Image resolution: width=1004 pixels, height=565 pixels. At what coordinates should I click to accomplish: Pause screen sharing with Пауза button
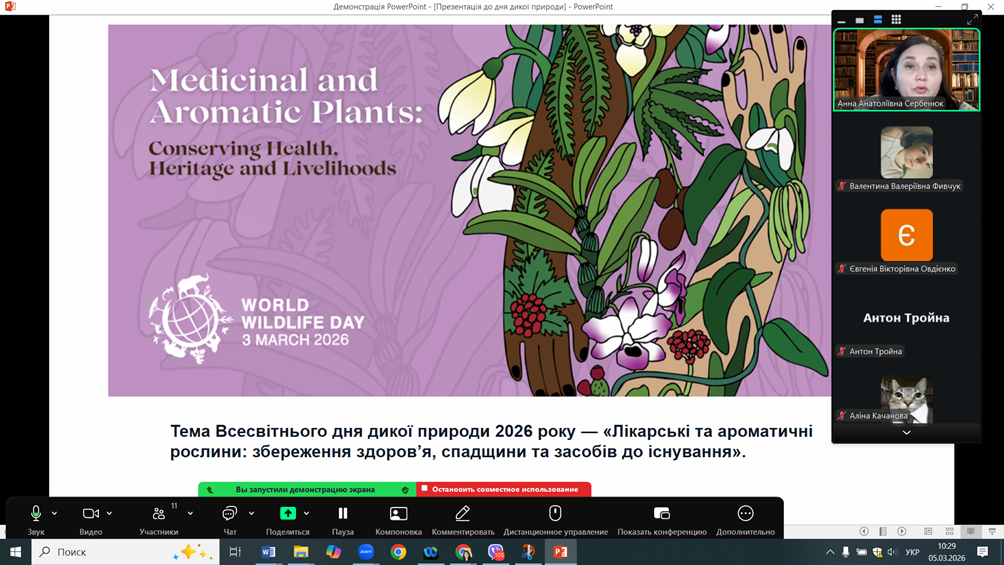click(x=342, y=514)
